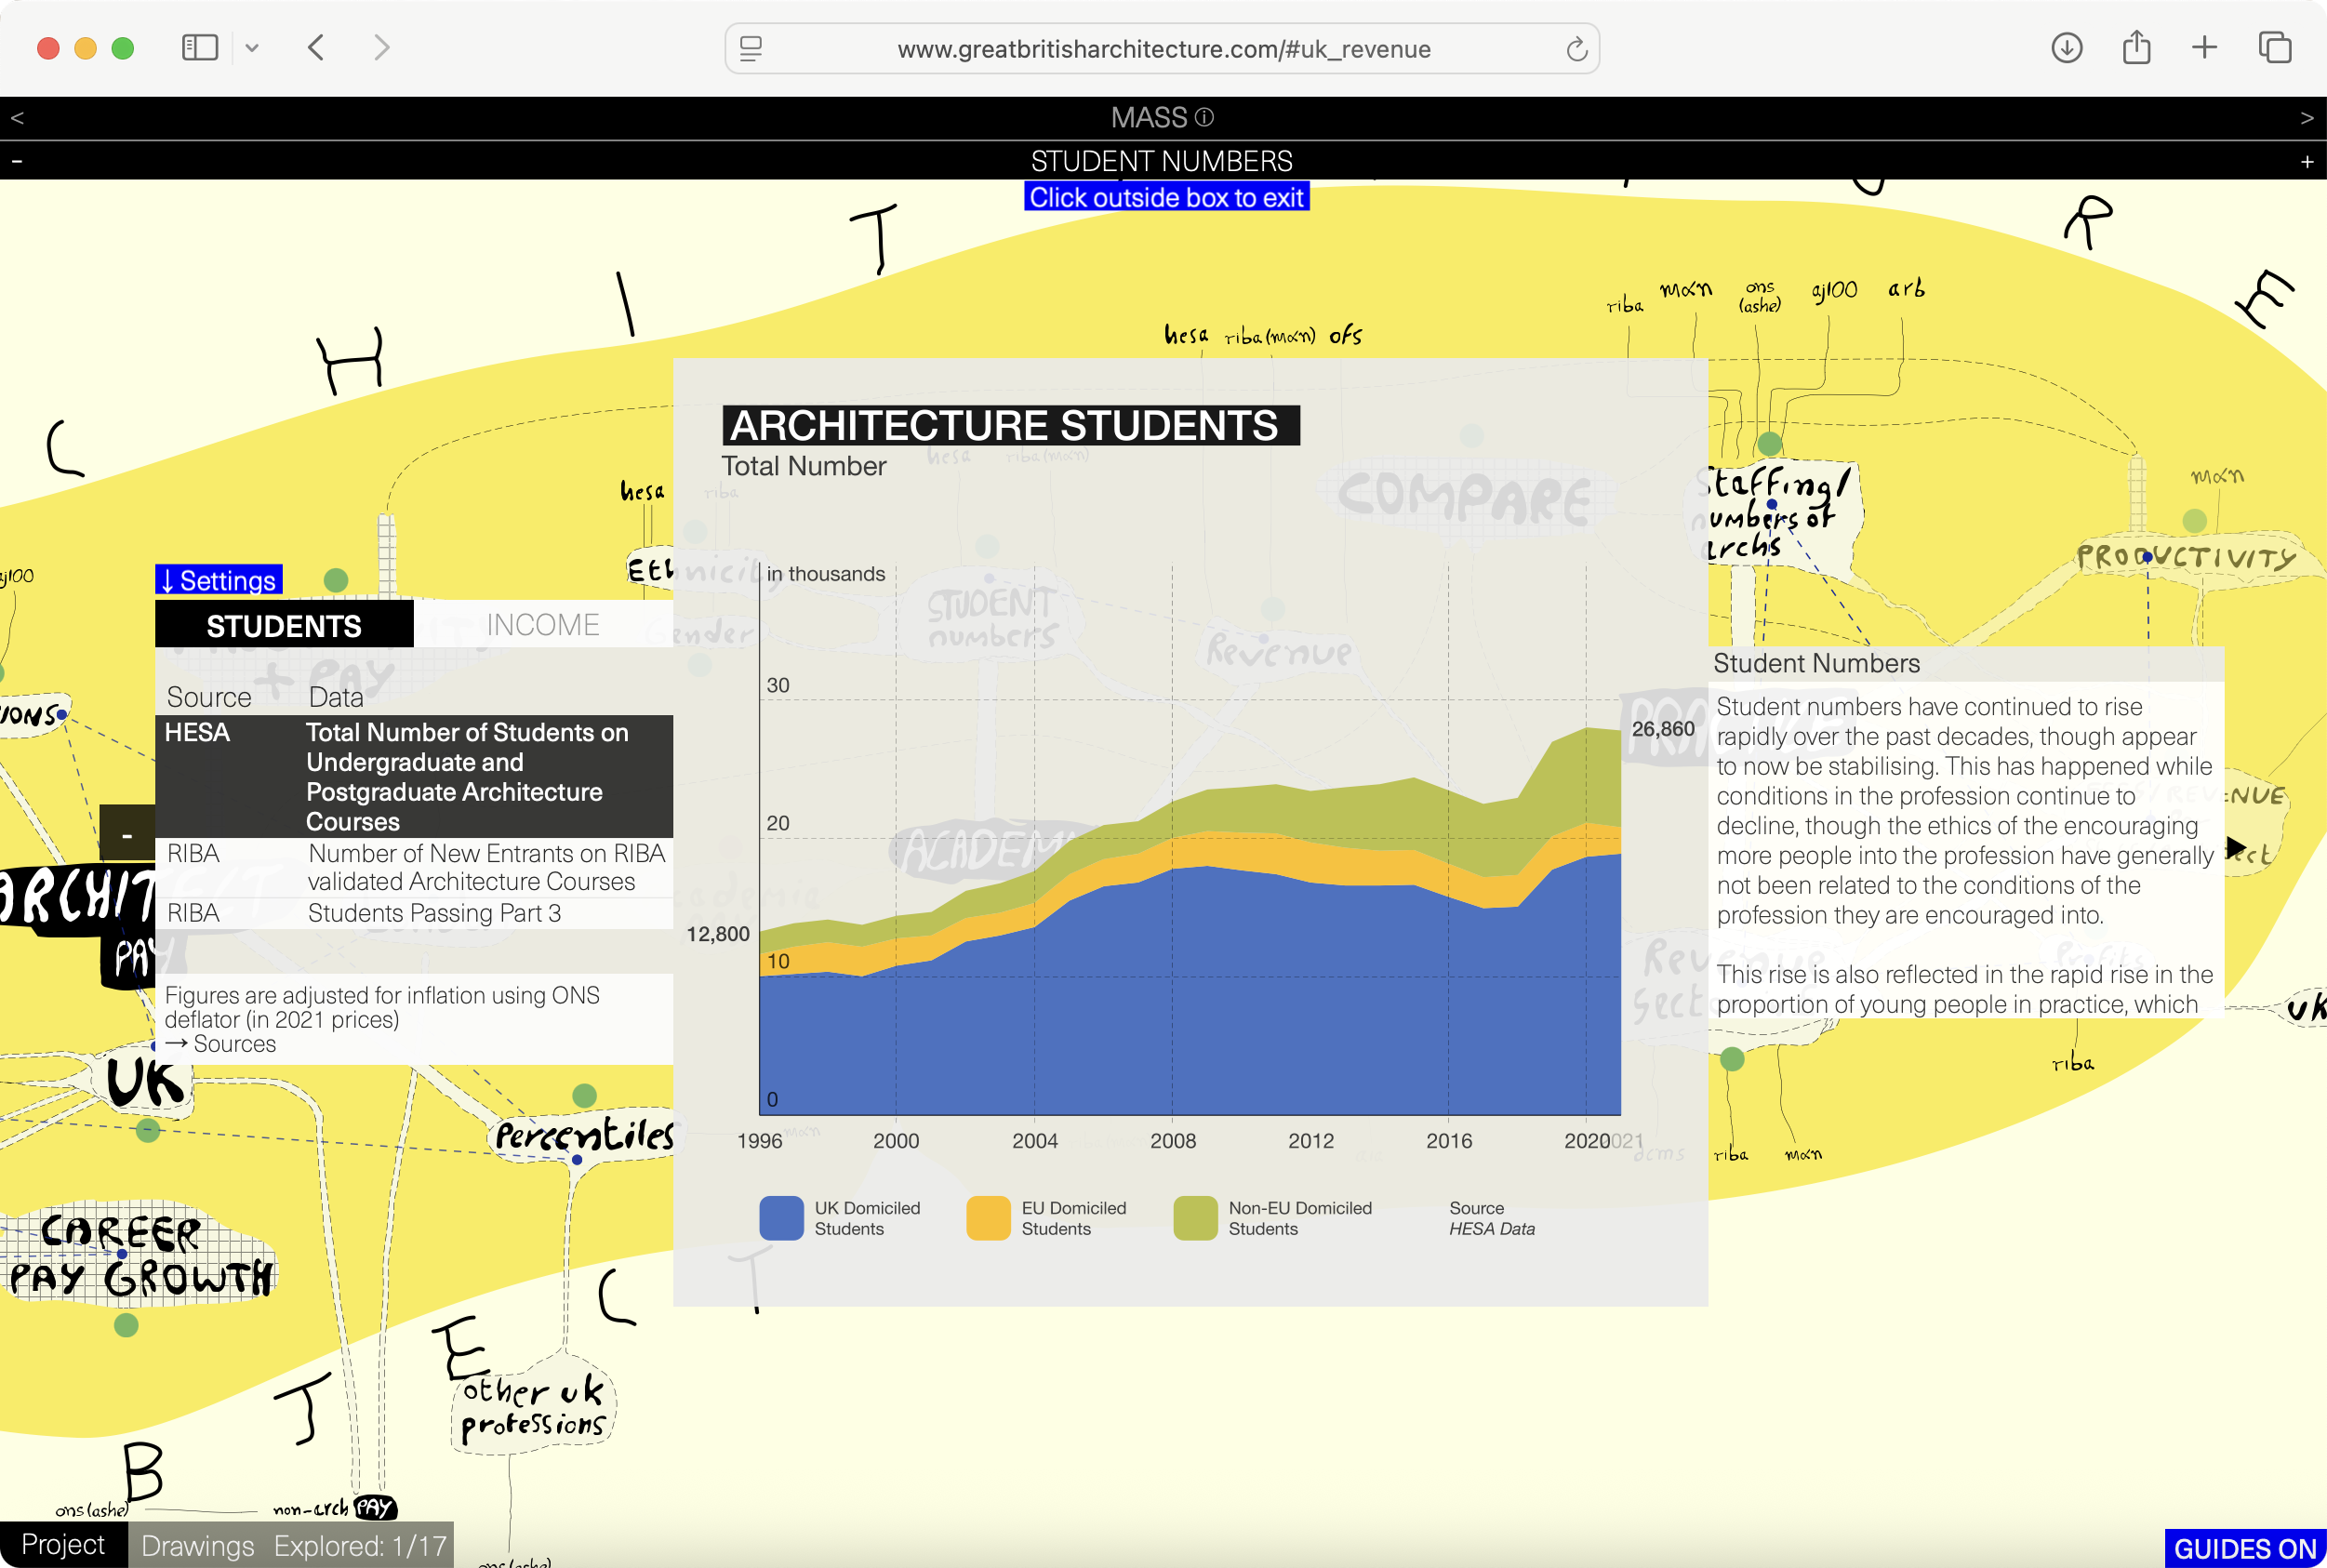This screenshot has width=2327, height=1568.
Task: Reload the page with refresh icon
Action: click(x=1576, y=49)
